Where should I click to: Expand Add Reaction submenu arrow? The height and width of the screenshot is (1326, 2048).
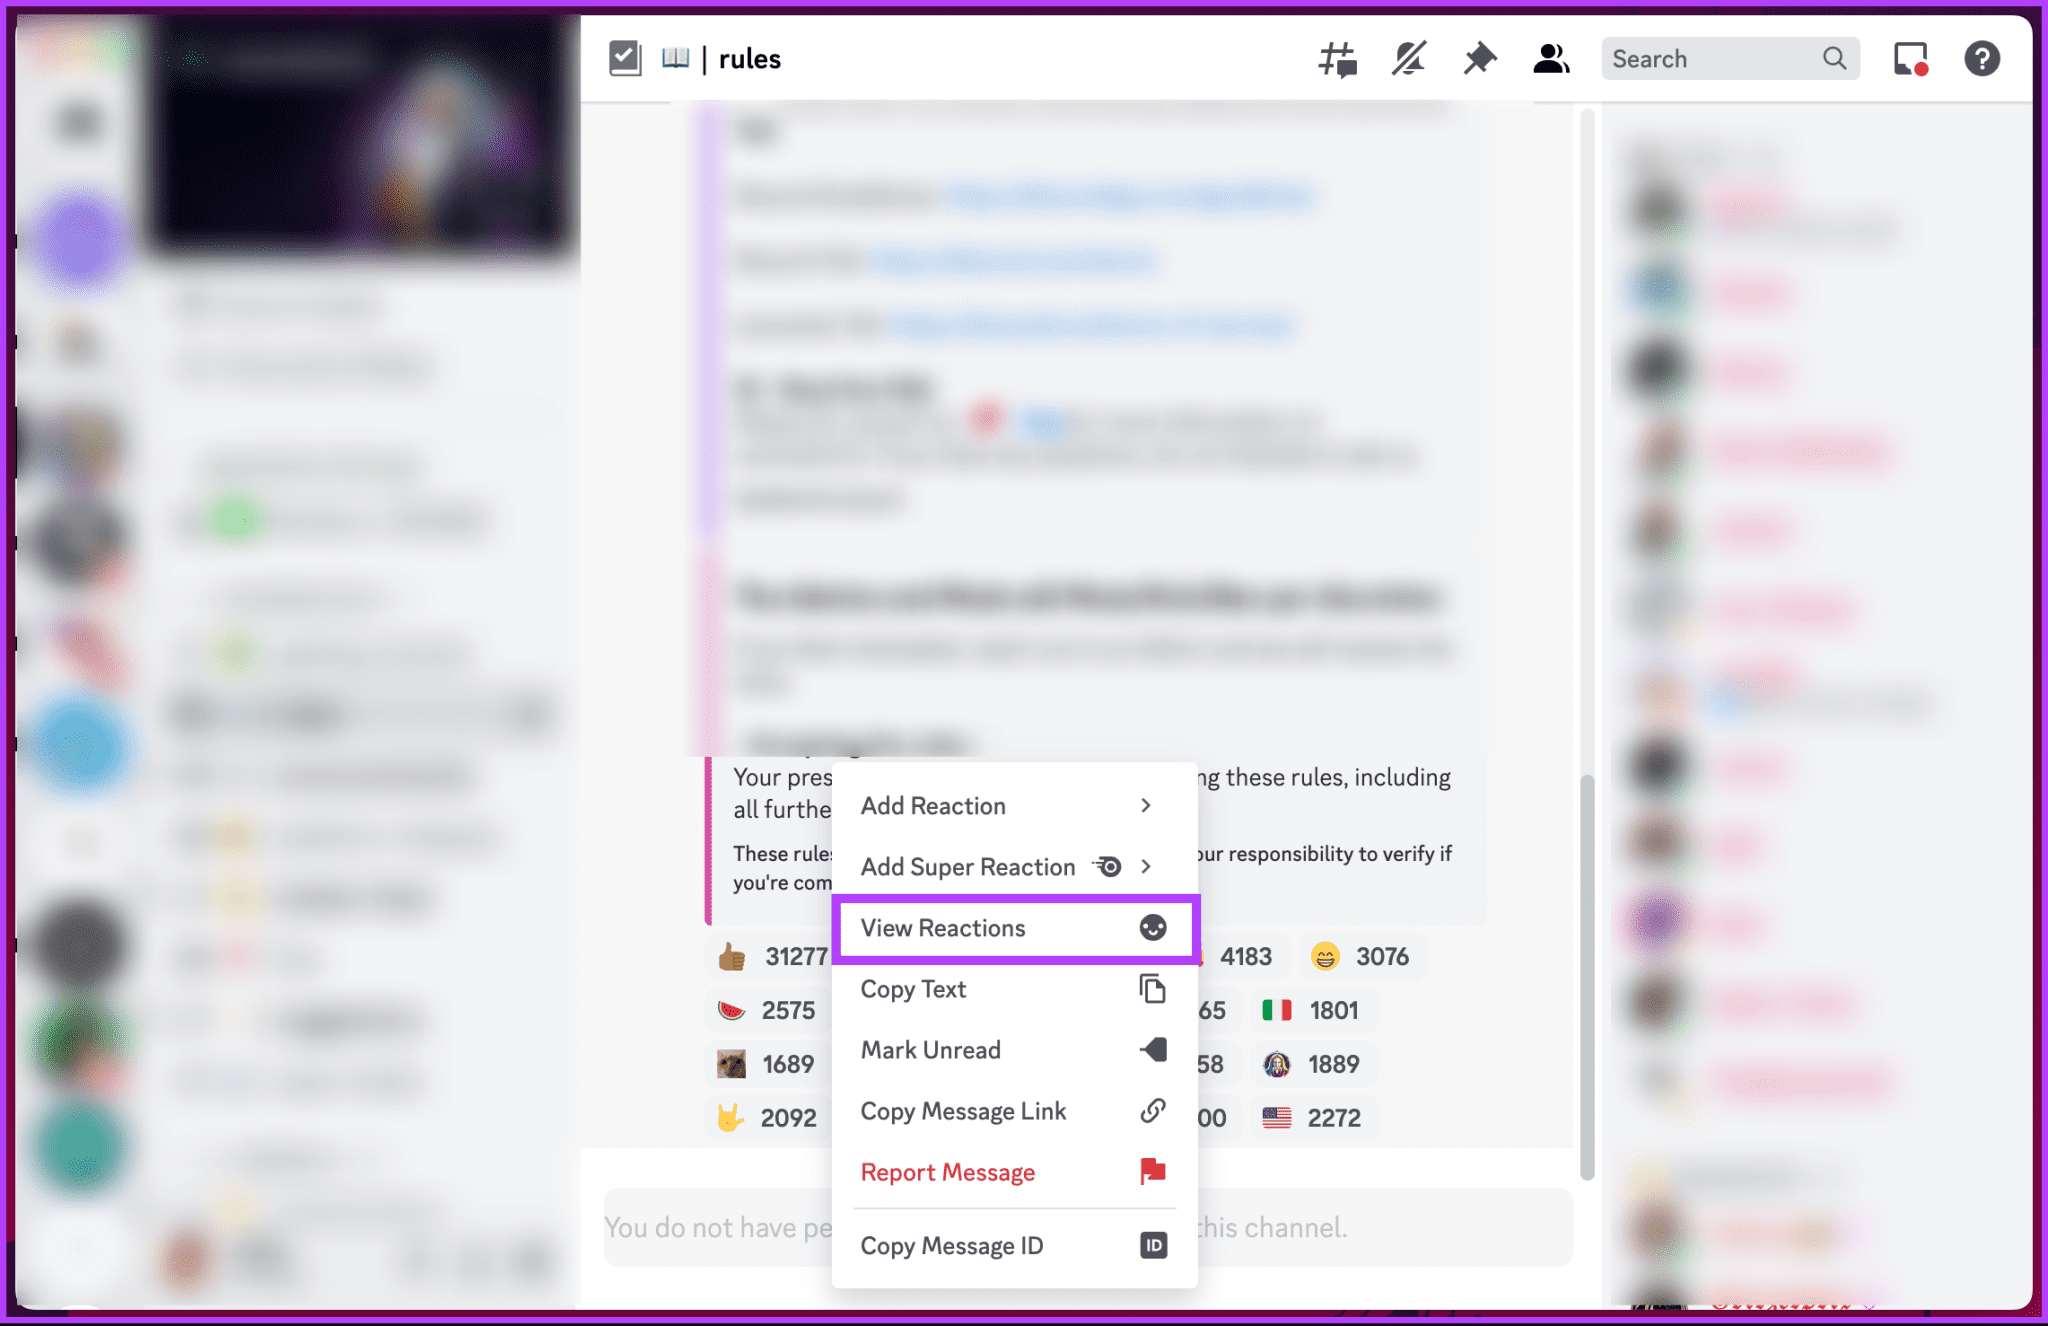click(1146, 805)
